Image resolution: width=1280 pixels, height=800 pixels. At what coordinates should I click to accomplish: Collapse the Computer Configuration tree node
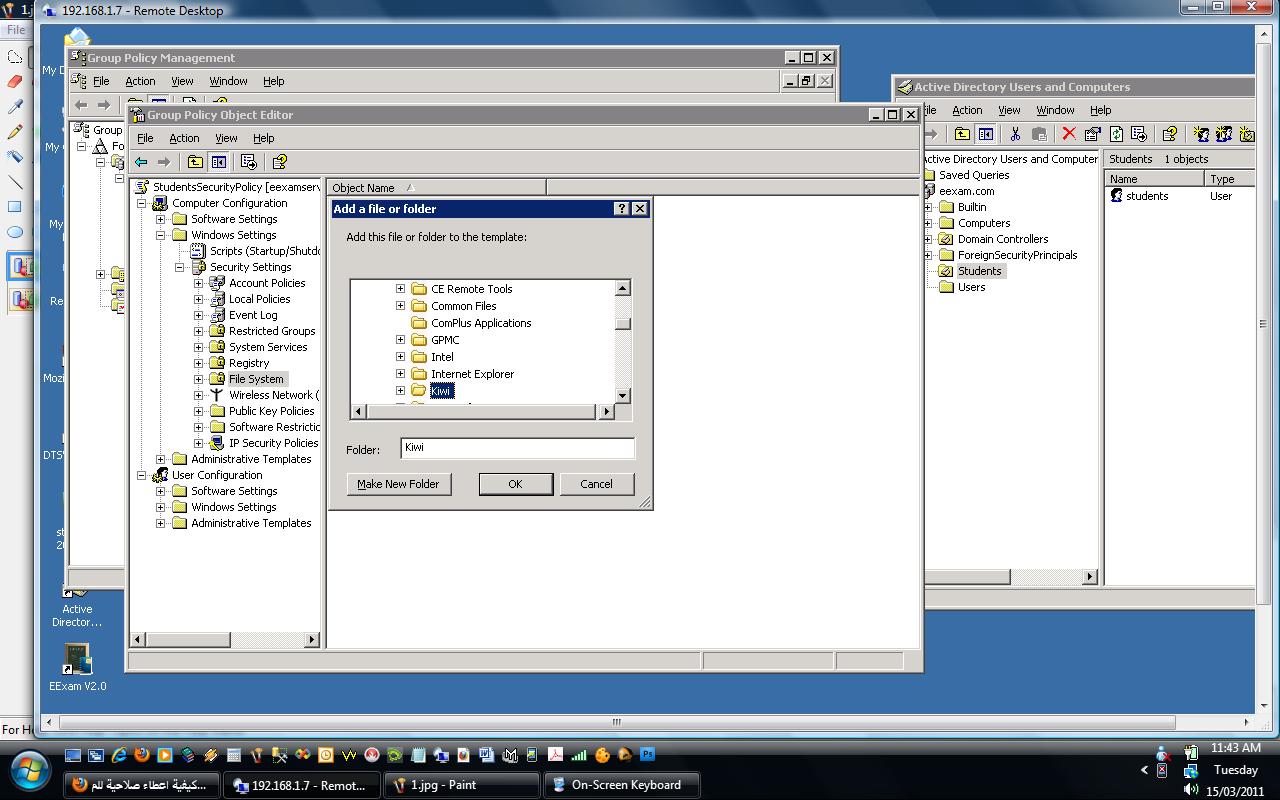pos(142,203)
